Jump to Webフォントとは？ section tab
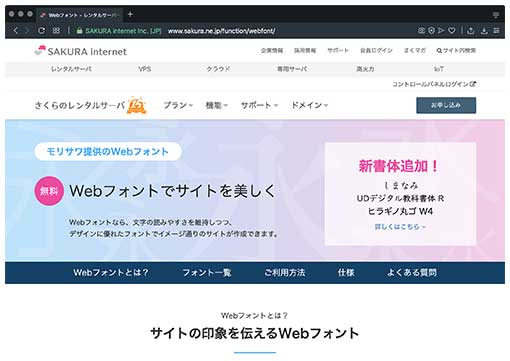The image size is (510, 361). click(111, 272)
